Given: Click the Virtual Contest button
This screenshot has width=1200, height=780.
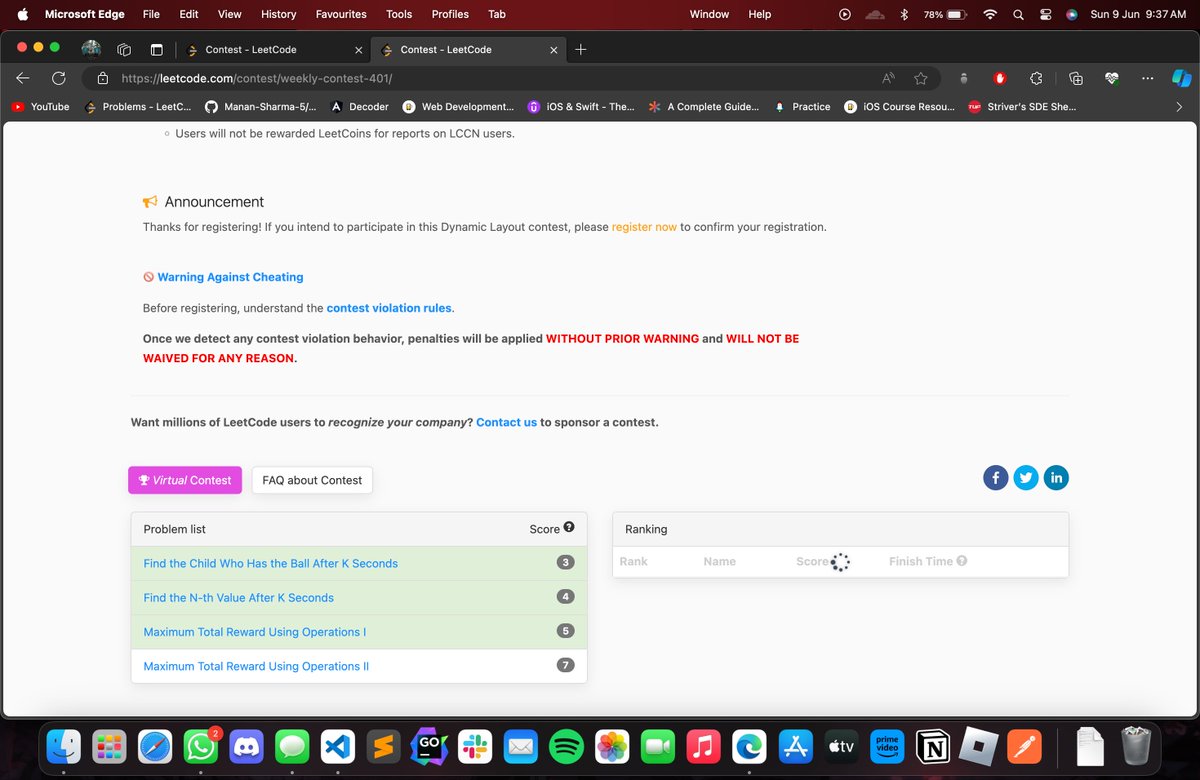Looking at the screenshot, I should tap(185, 480).
